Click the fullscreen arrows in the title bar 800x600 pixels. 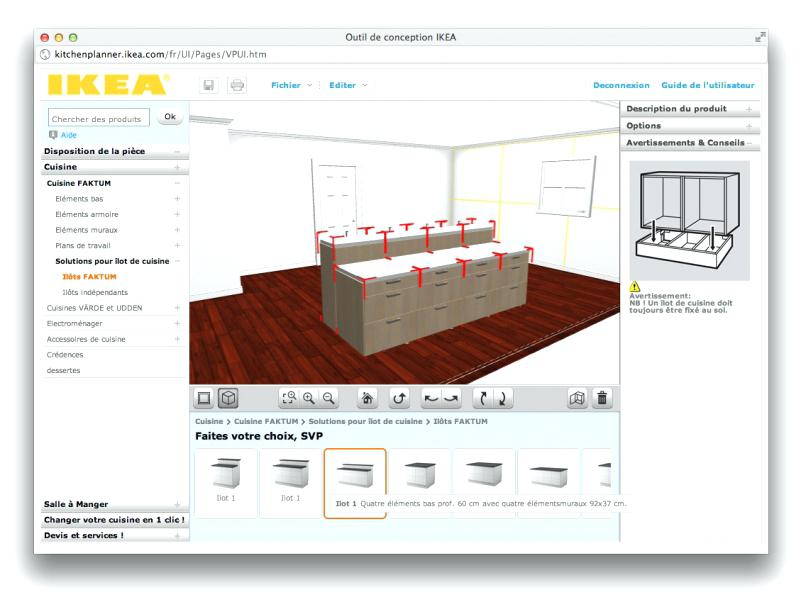760,37
